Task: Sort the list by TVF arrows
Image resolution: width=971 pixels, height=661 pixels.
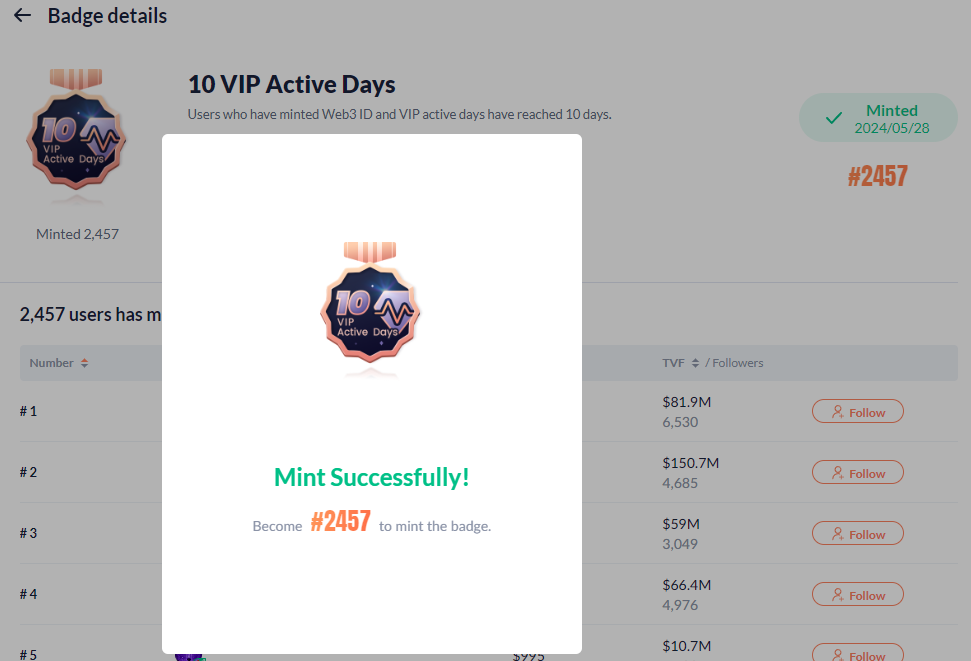Action: 695,363
